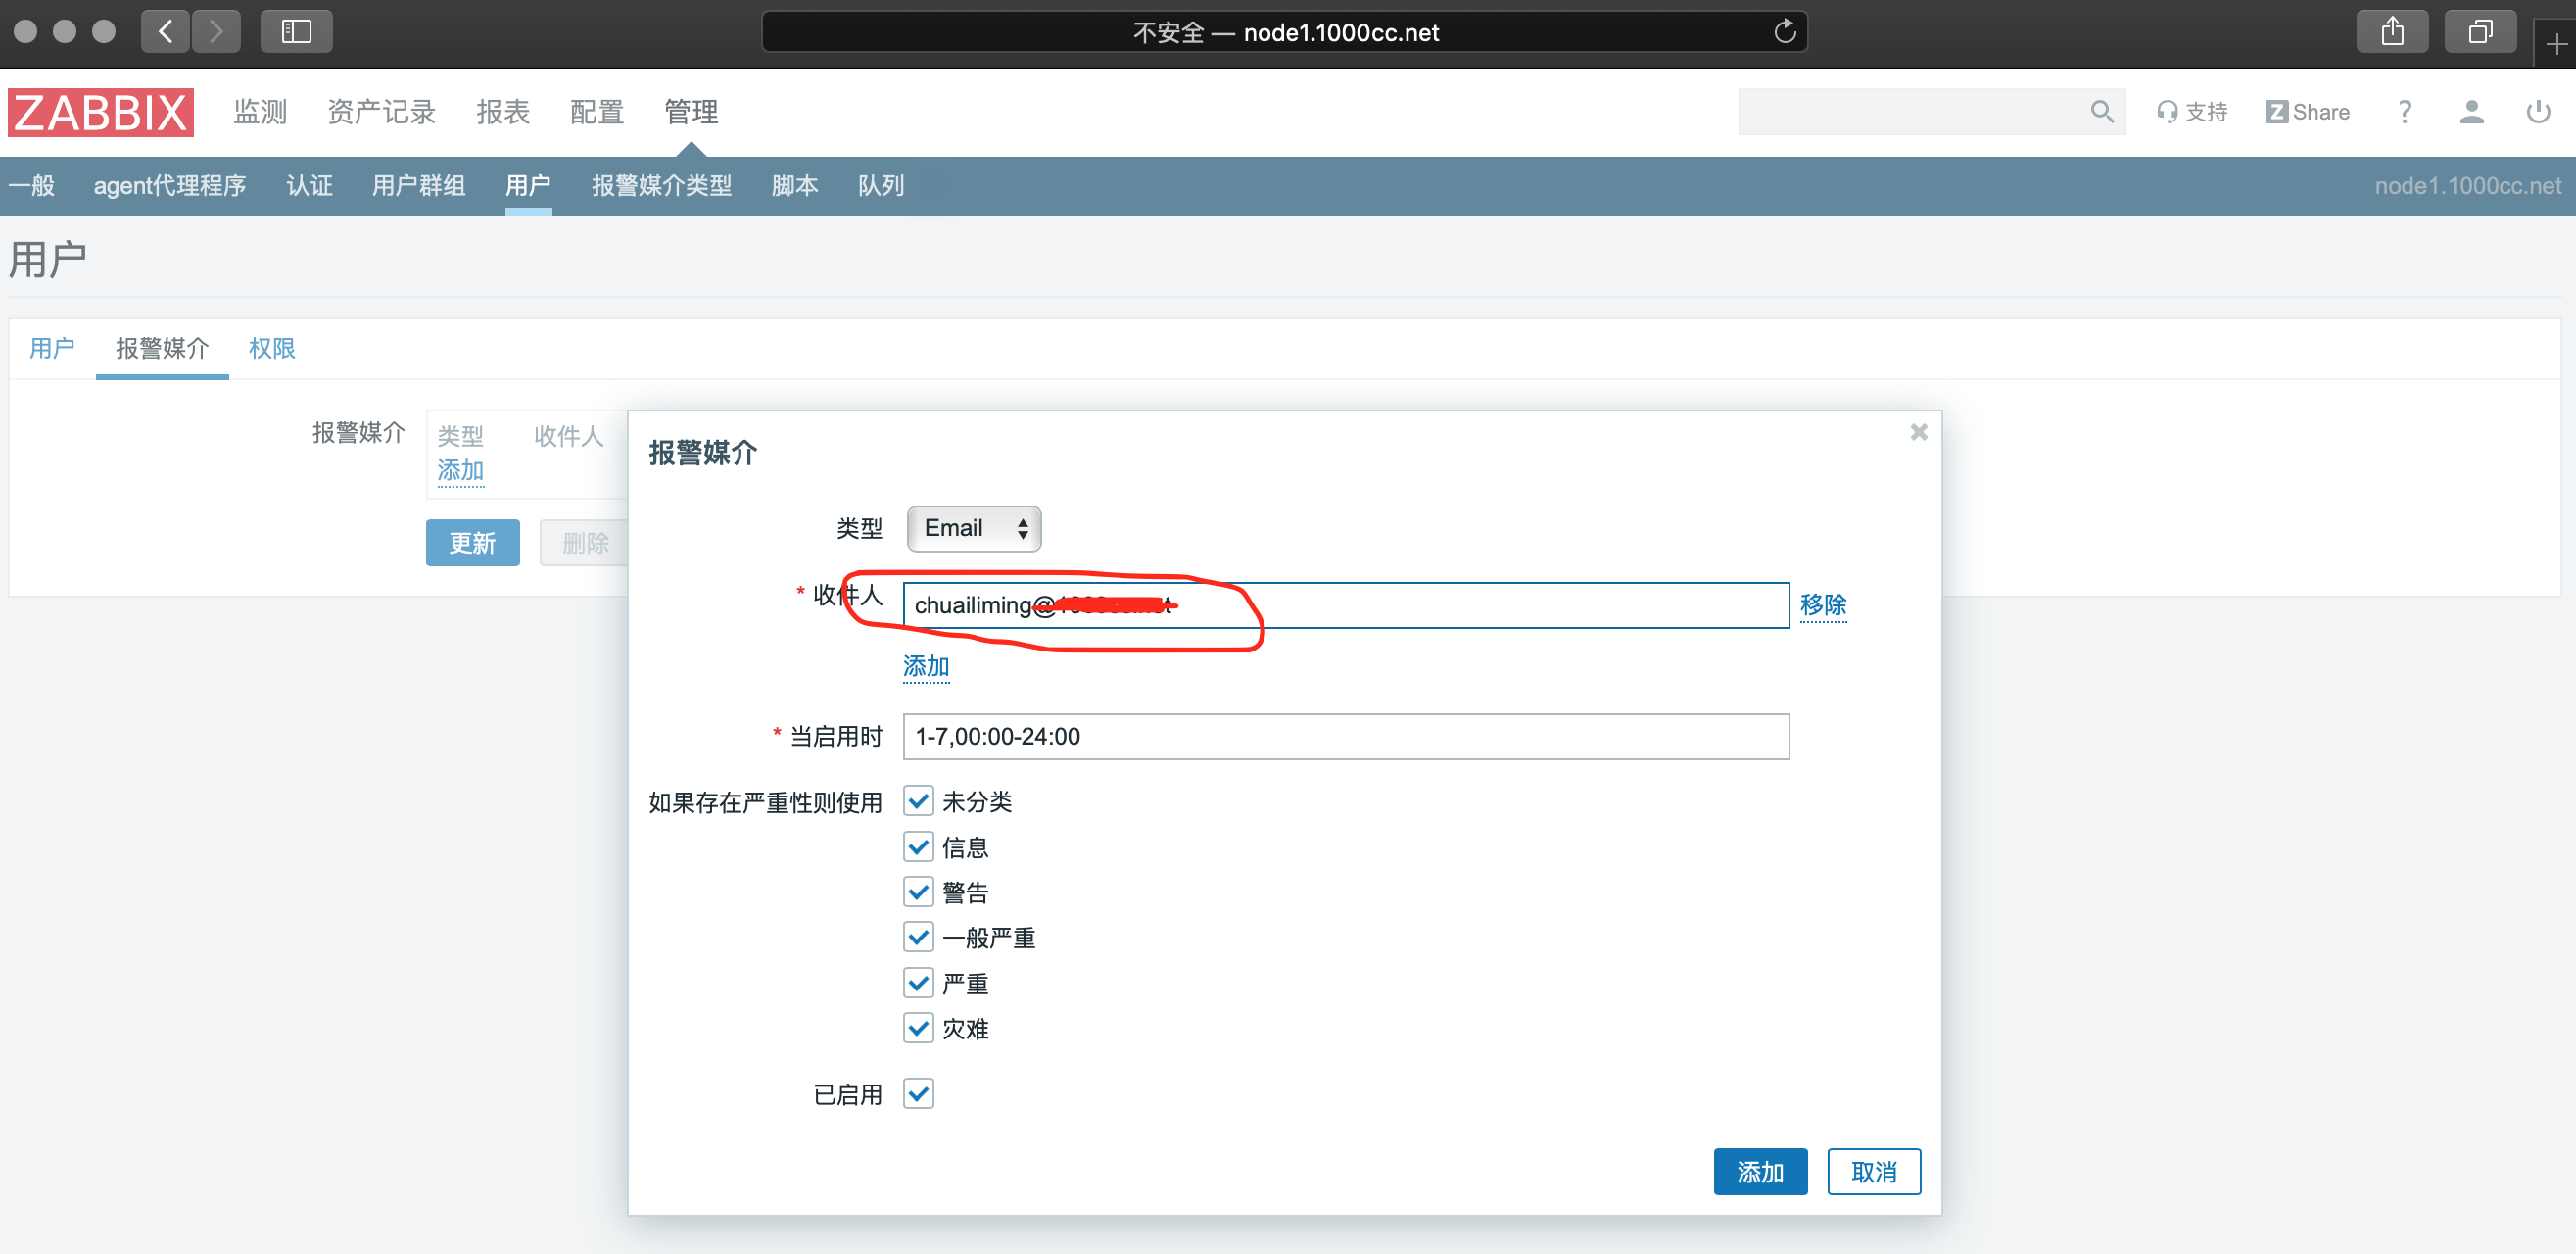Open 报警媒介类型 submenu item
Image resolution: width=2576 pixels, height=1254 pixels.
tap(661, 186)
